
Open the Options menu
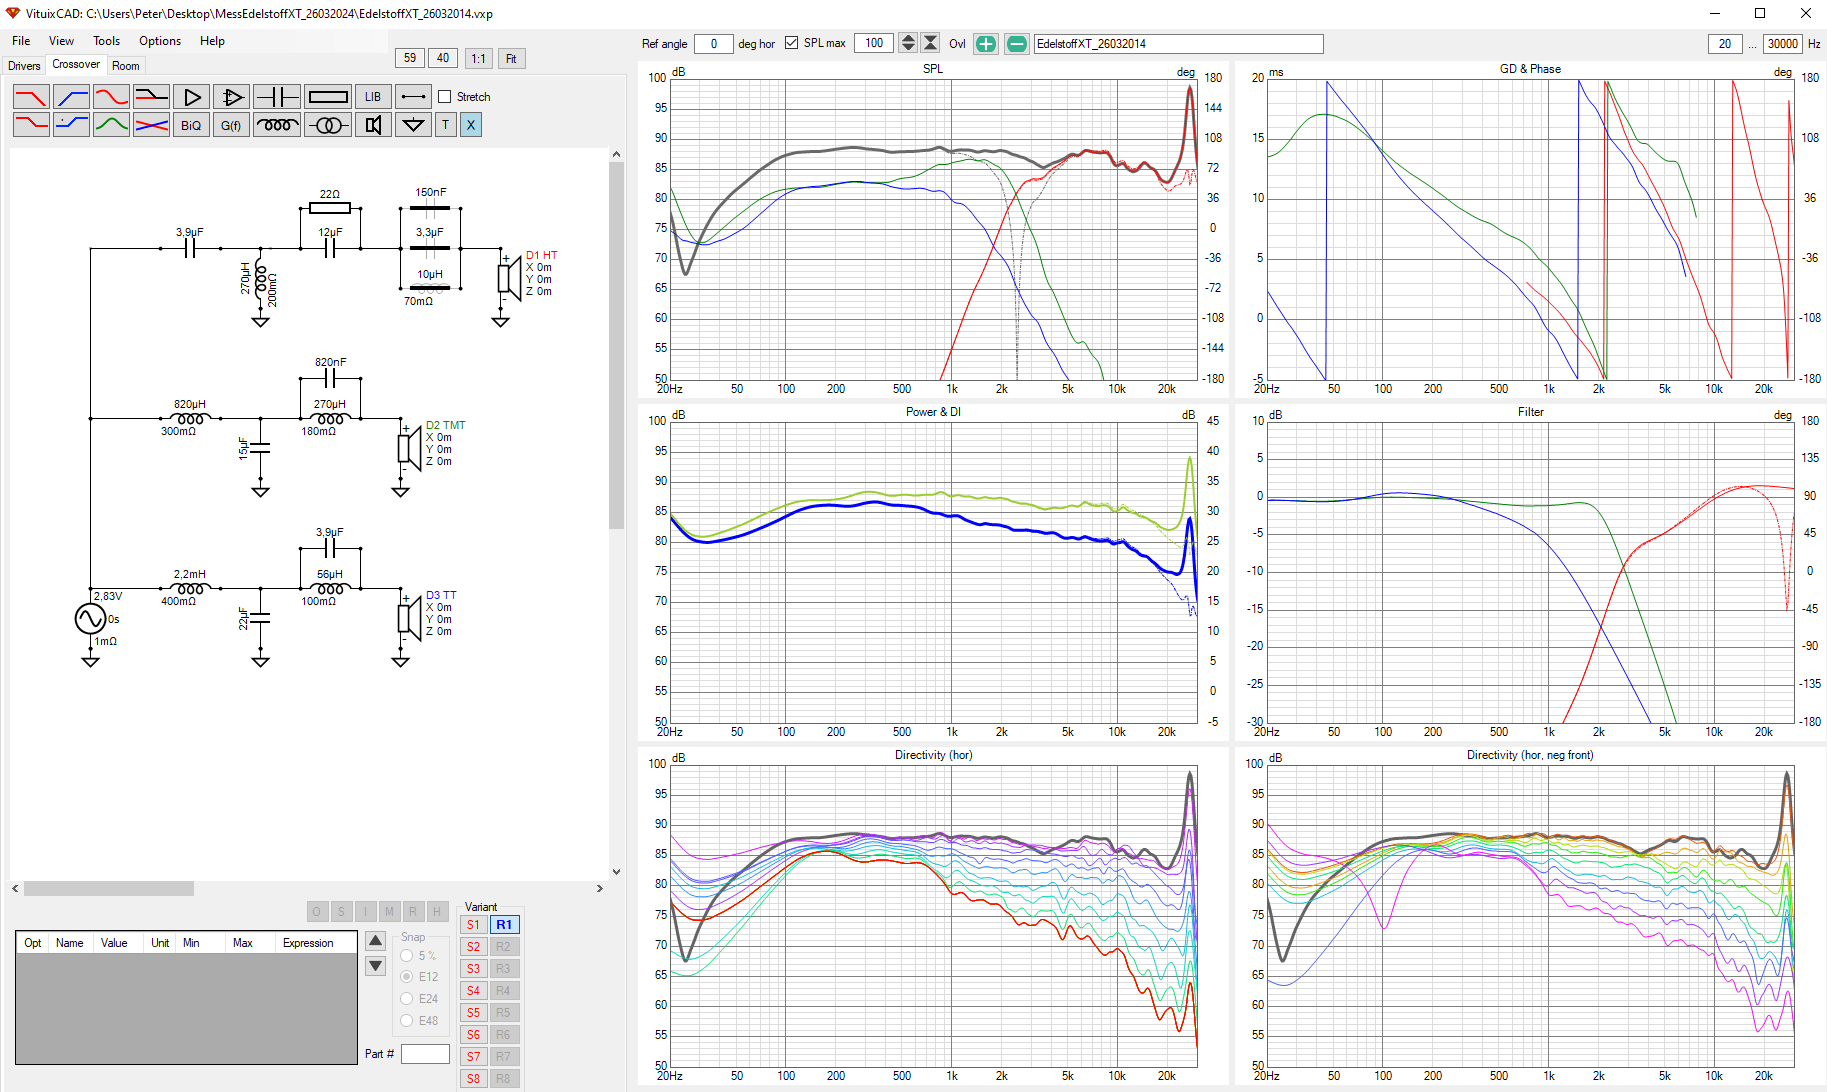pyautogui.click(x=160, y=41)
